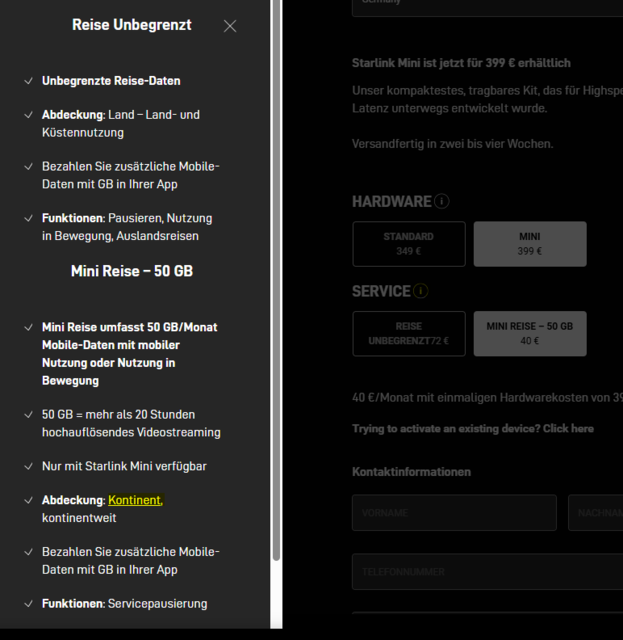This screenshot has height=640, width=623.
Task: Click the Vorname input field
Action: (454, 512)
